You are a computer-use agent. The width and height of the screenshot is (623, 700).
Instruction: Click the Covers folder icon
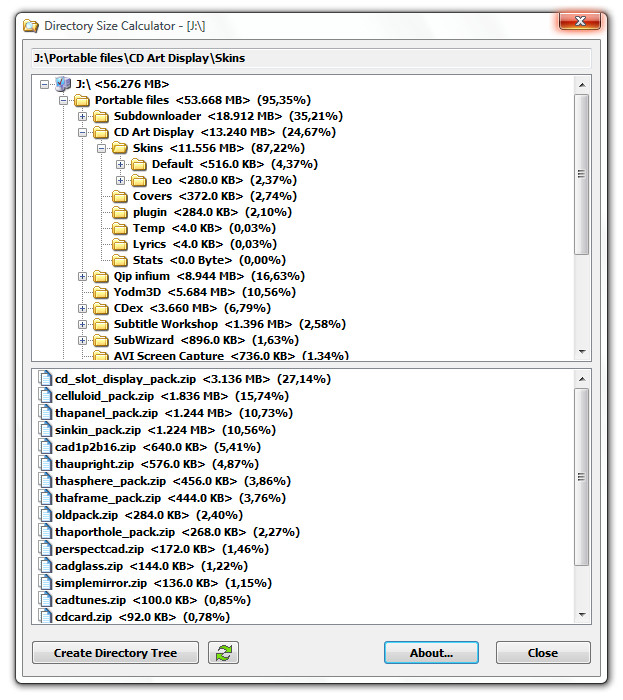(x=120, y=196)
